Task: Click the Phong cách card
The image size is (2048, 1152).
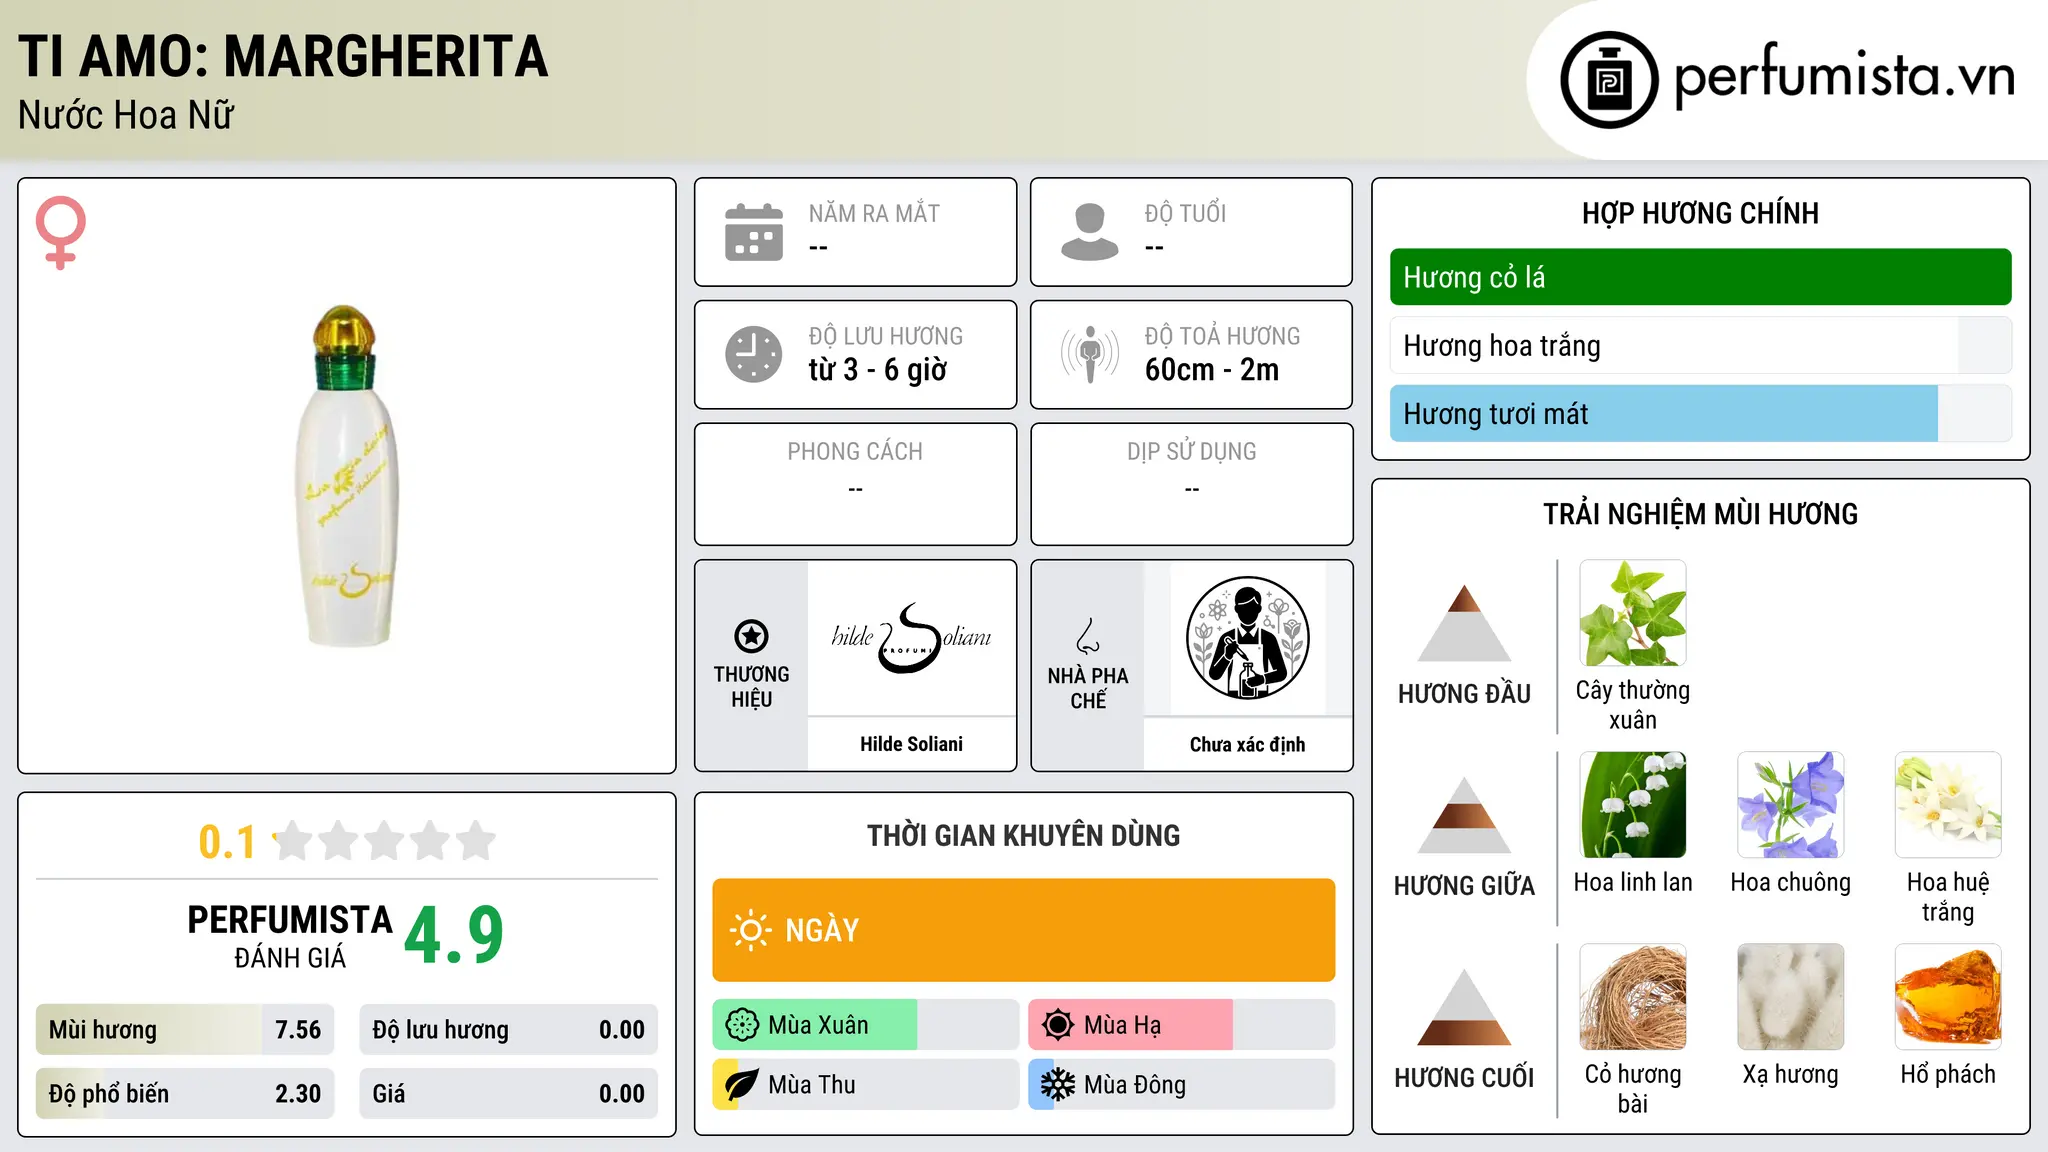Action: click(x=856, y=484)
